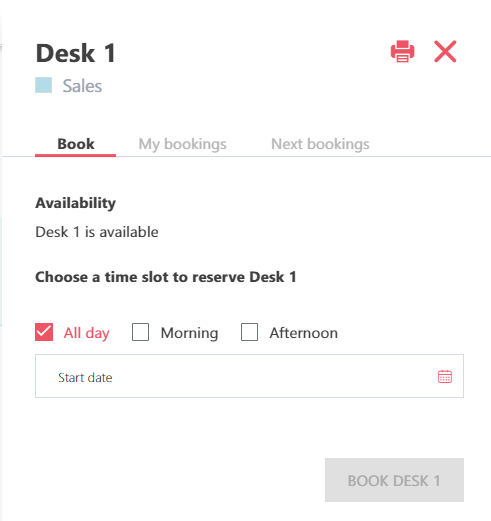Select the Book tab
Screen dimensions: 491x521
point(76,144)
